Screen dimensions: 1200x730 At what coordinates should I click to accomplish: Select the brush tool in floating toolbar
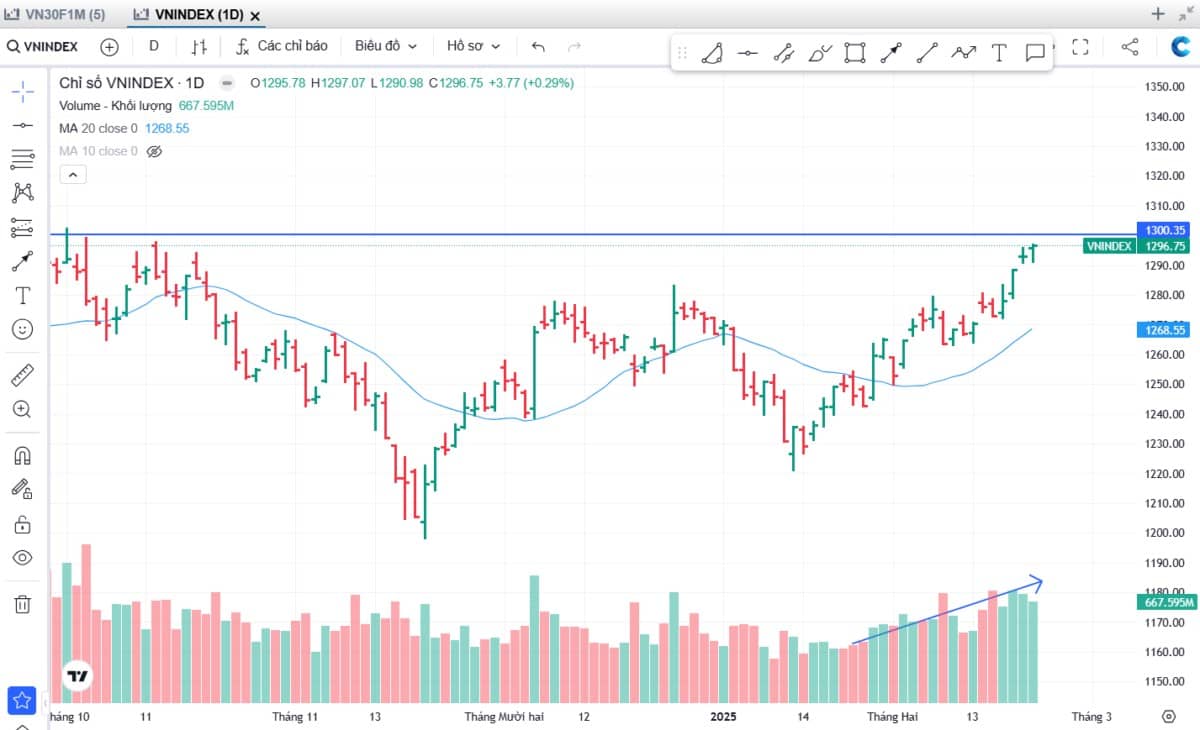(819, 53)
